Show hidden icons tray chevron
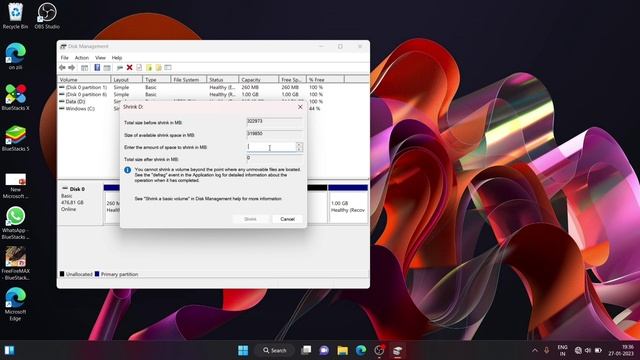This screenshot has width=640, height=360. (x=535, y=350)
